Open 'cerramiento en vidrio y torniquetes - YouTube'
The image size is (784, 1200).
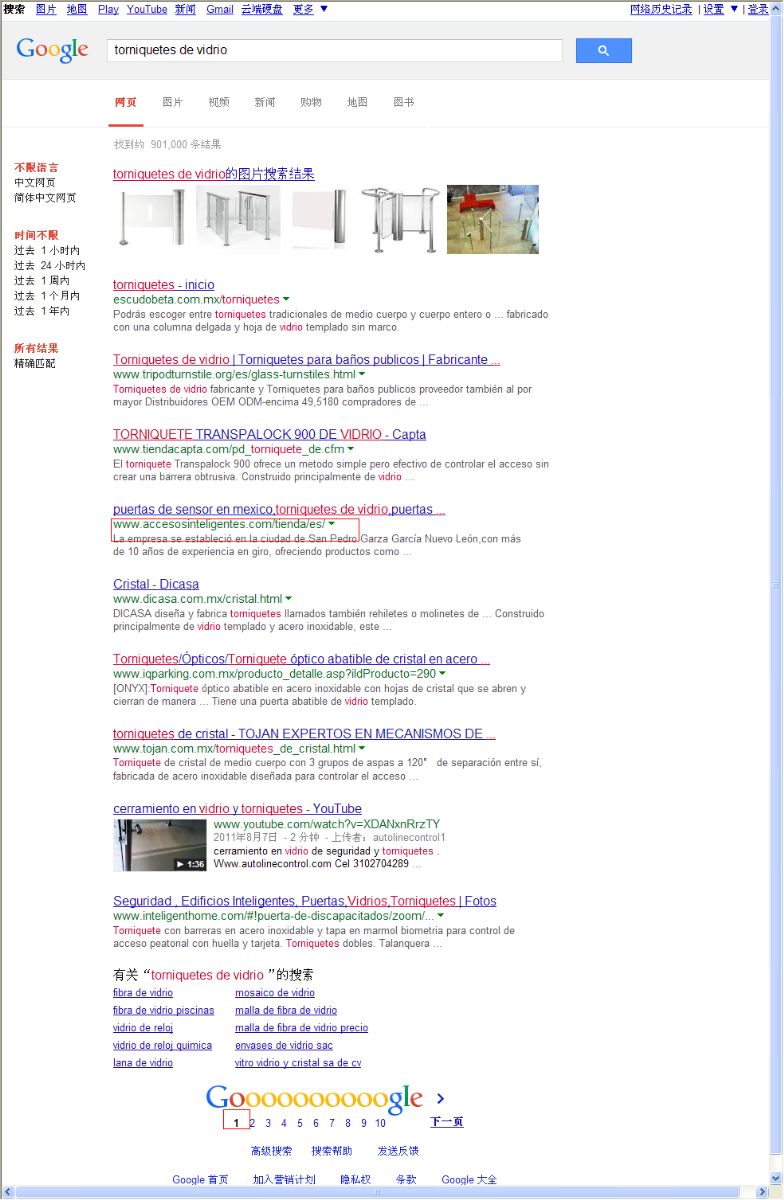click(x=237, y=808)
